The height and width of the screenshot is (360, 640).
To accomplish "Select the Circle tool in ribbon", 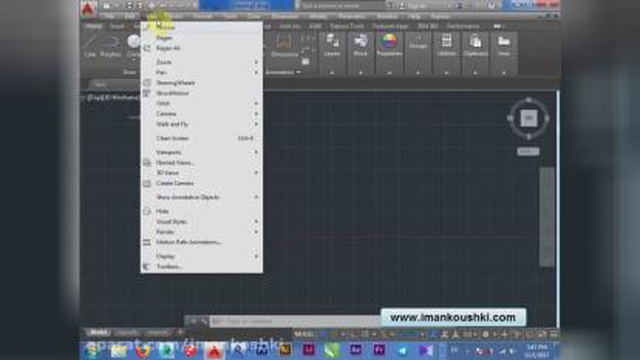I will [x=133, y=46].
